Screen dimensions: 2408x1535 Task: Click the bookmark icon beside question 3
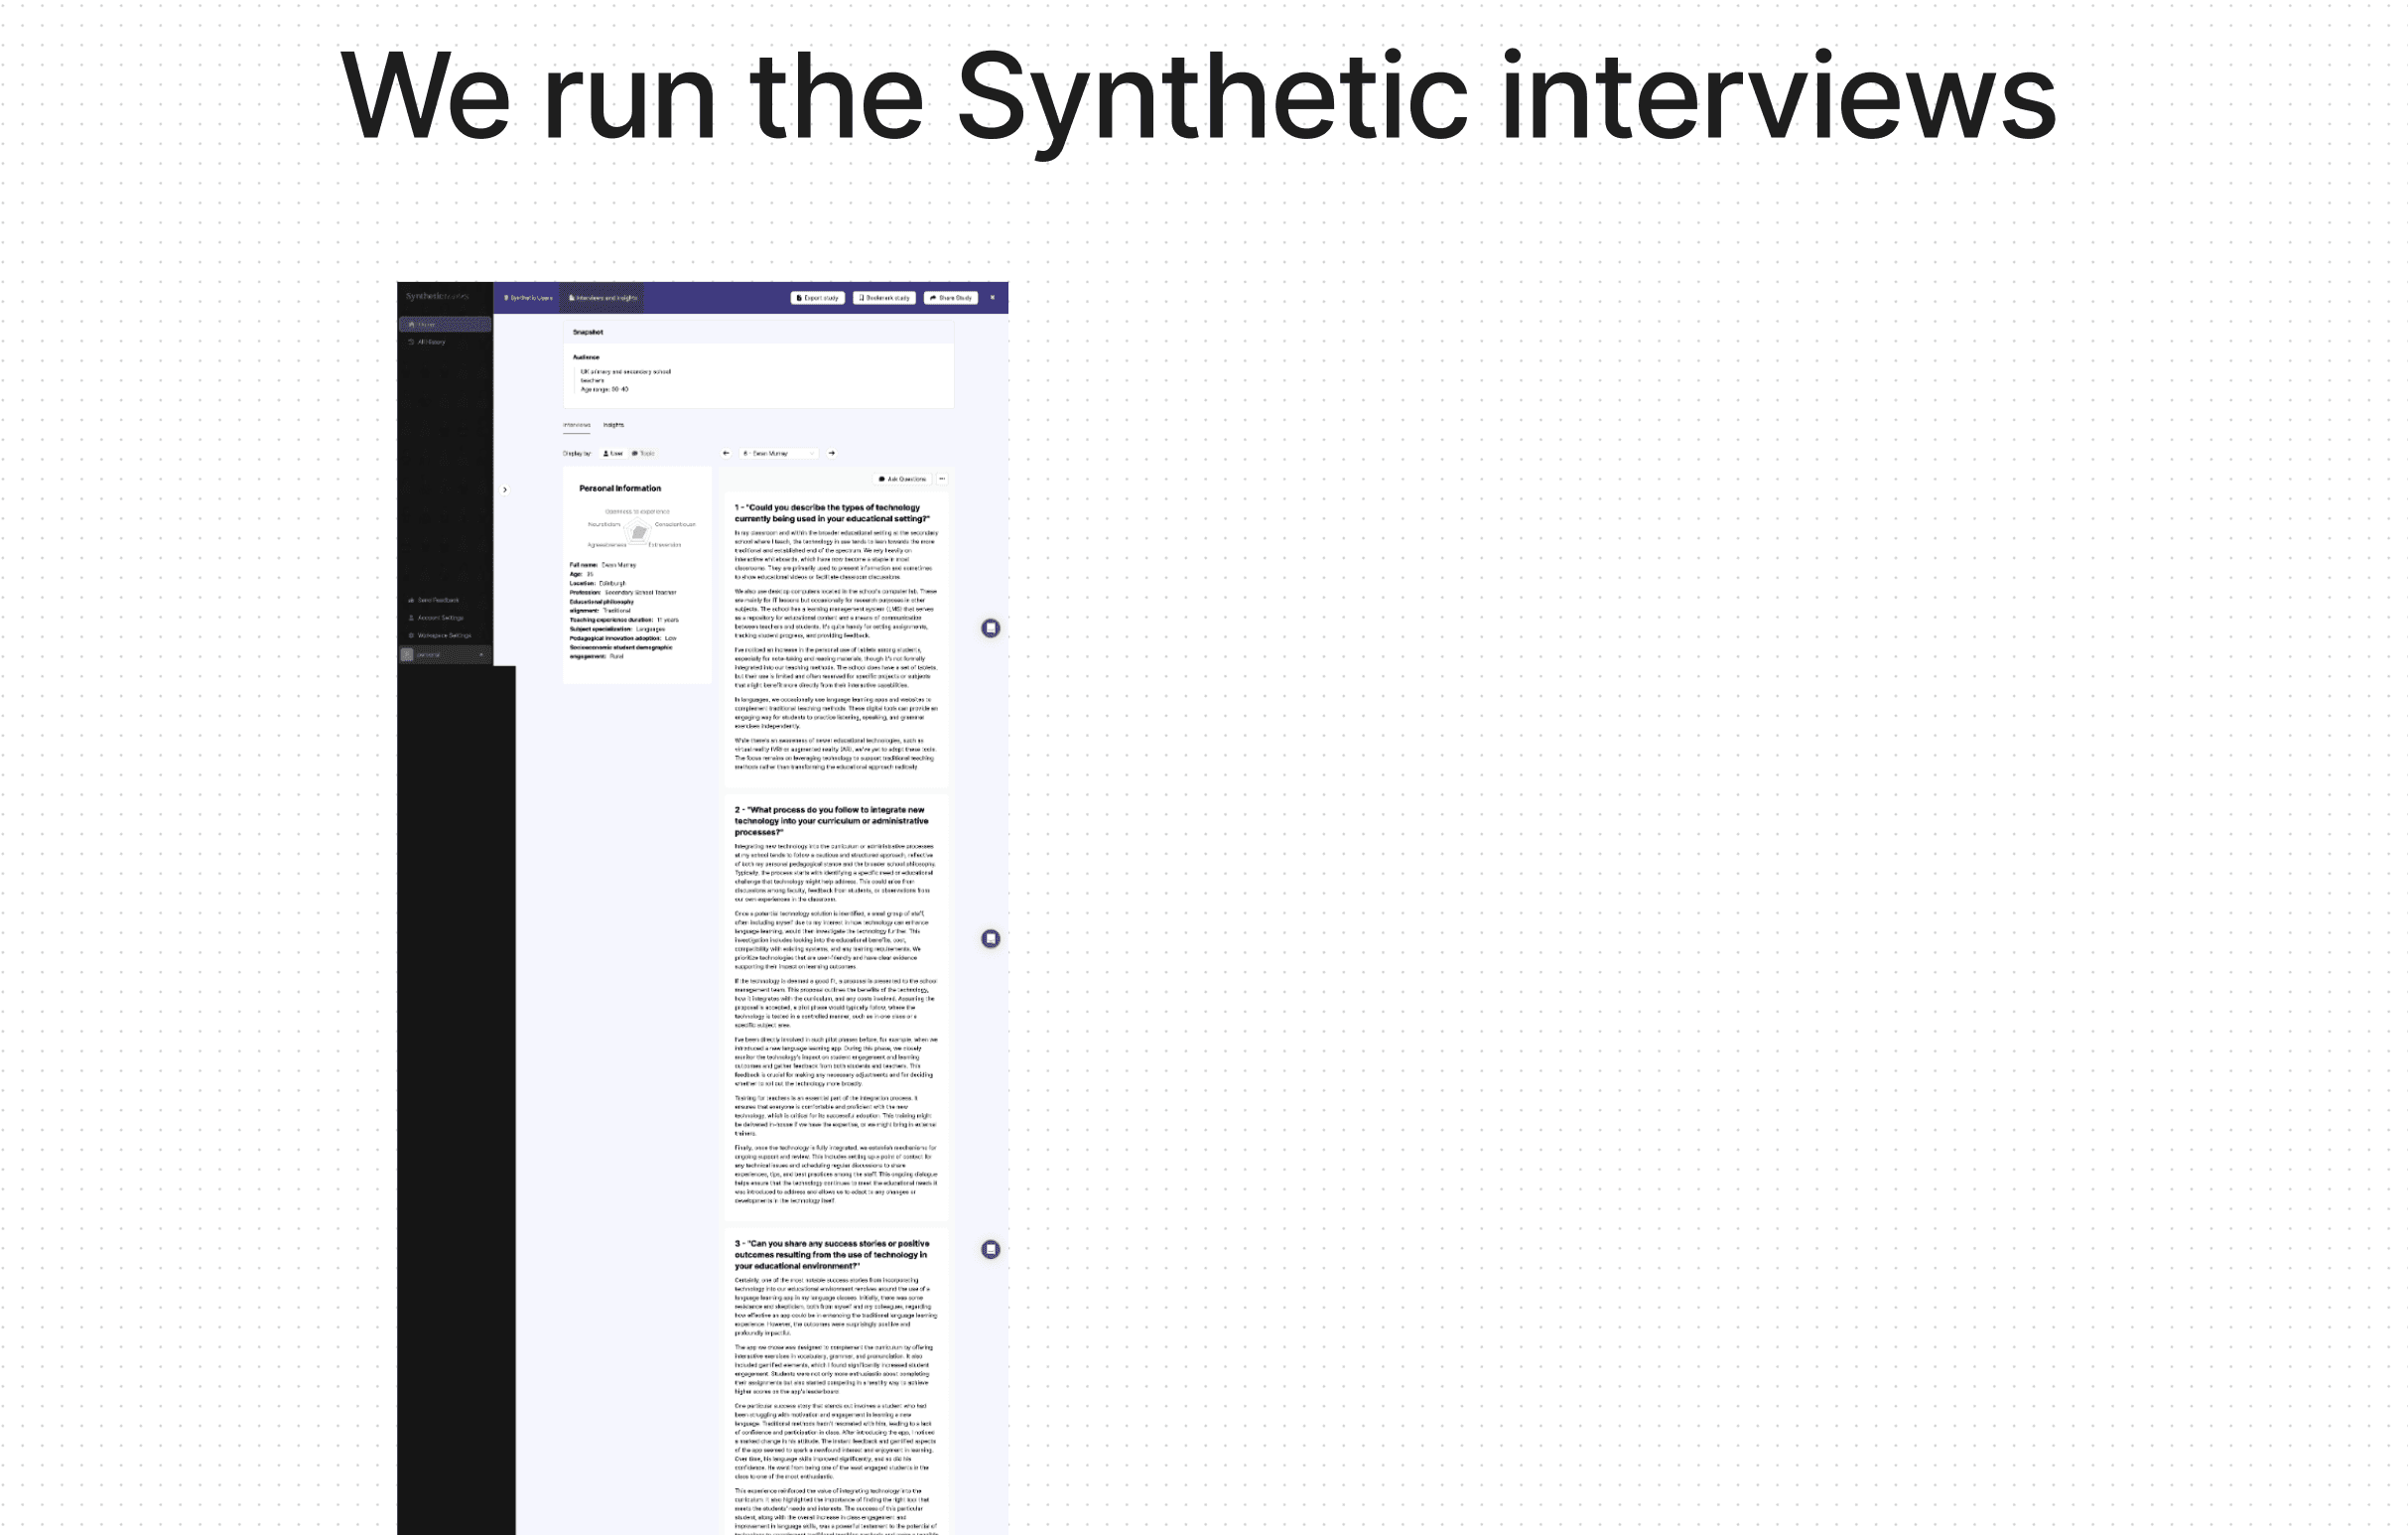(990, 1249)
